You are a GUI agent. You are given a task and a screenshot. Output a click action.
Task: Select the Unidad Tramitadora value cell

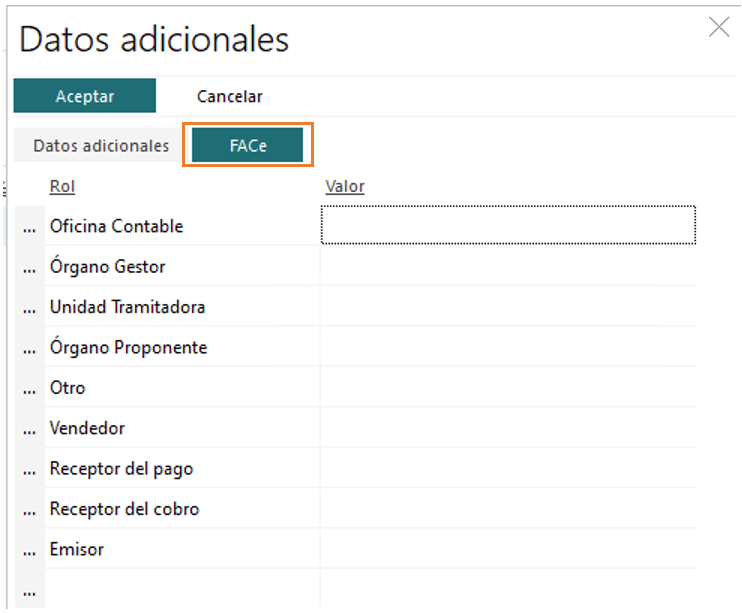point(508,307)
